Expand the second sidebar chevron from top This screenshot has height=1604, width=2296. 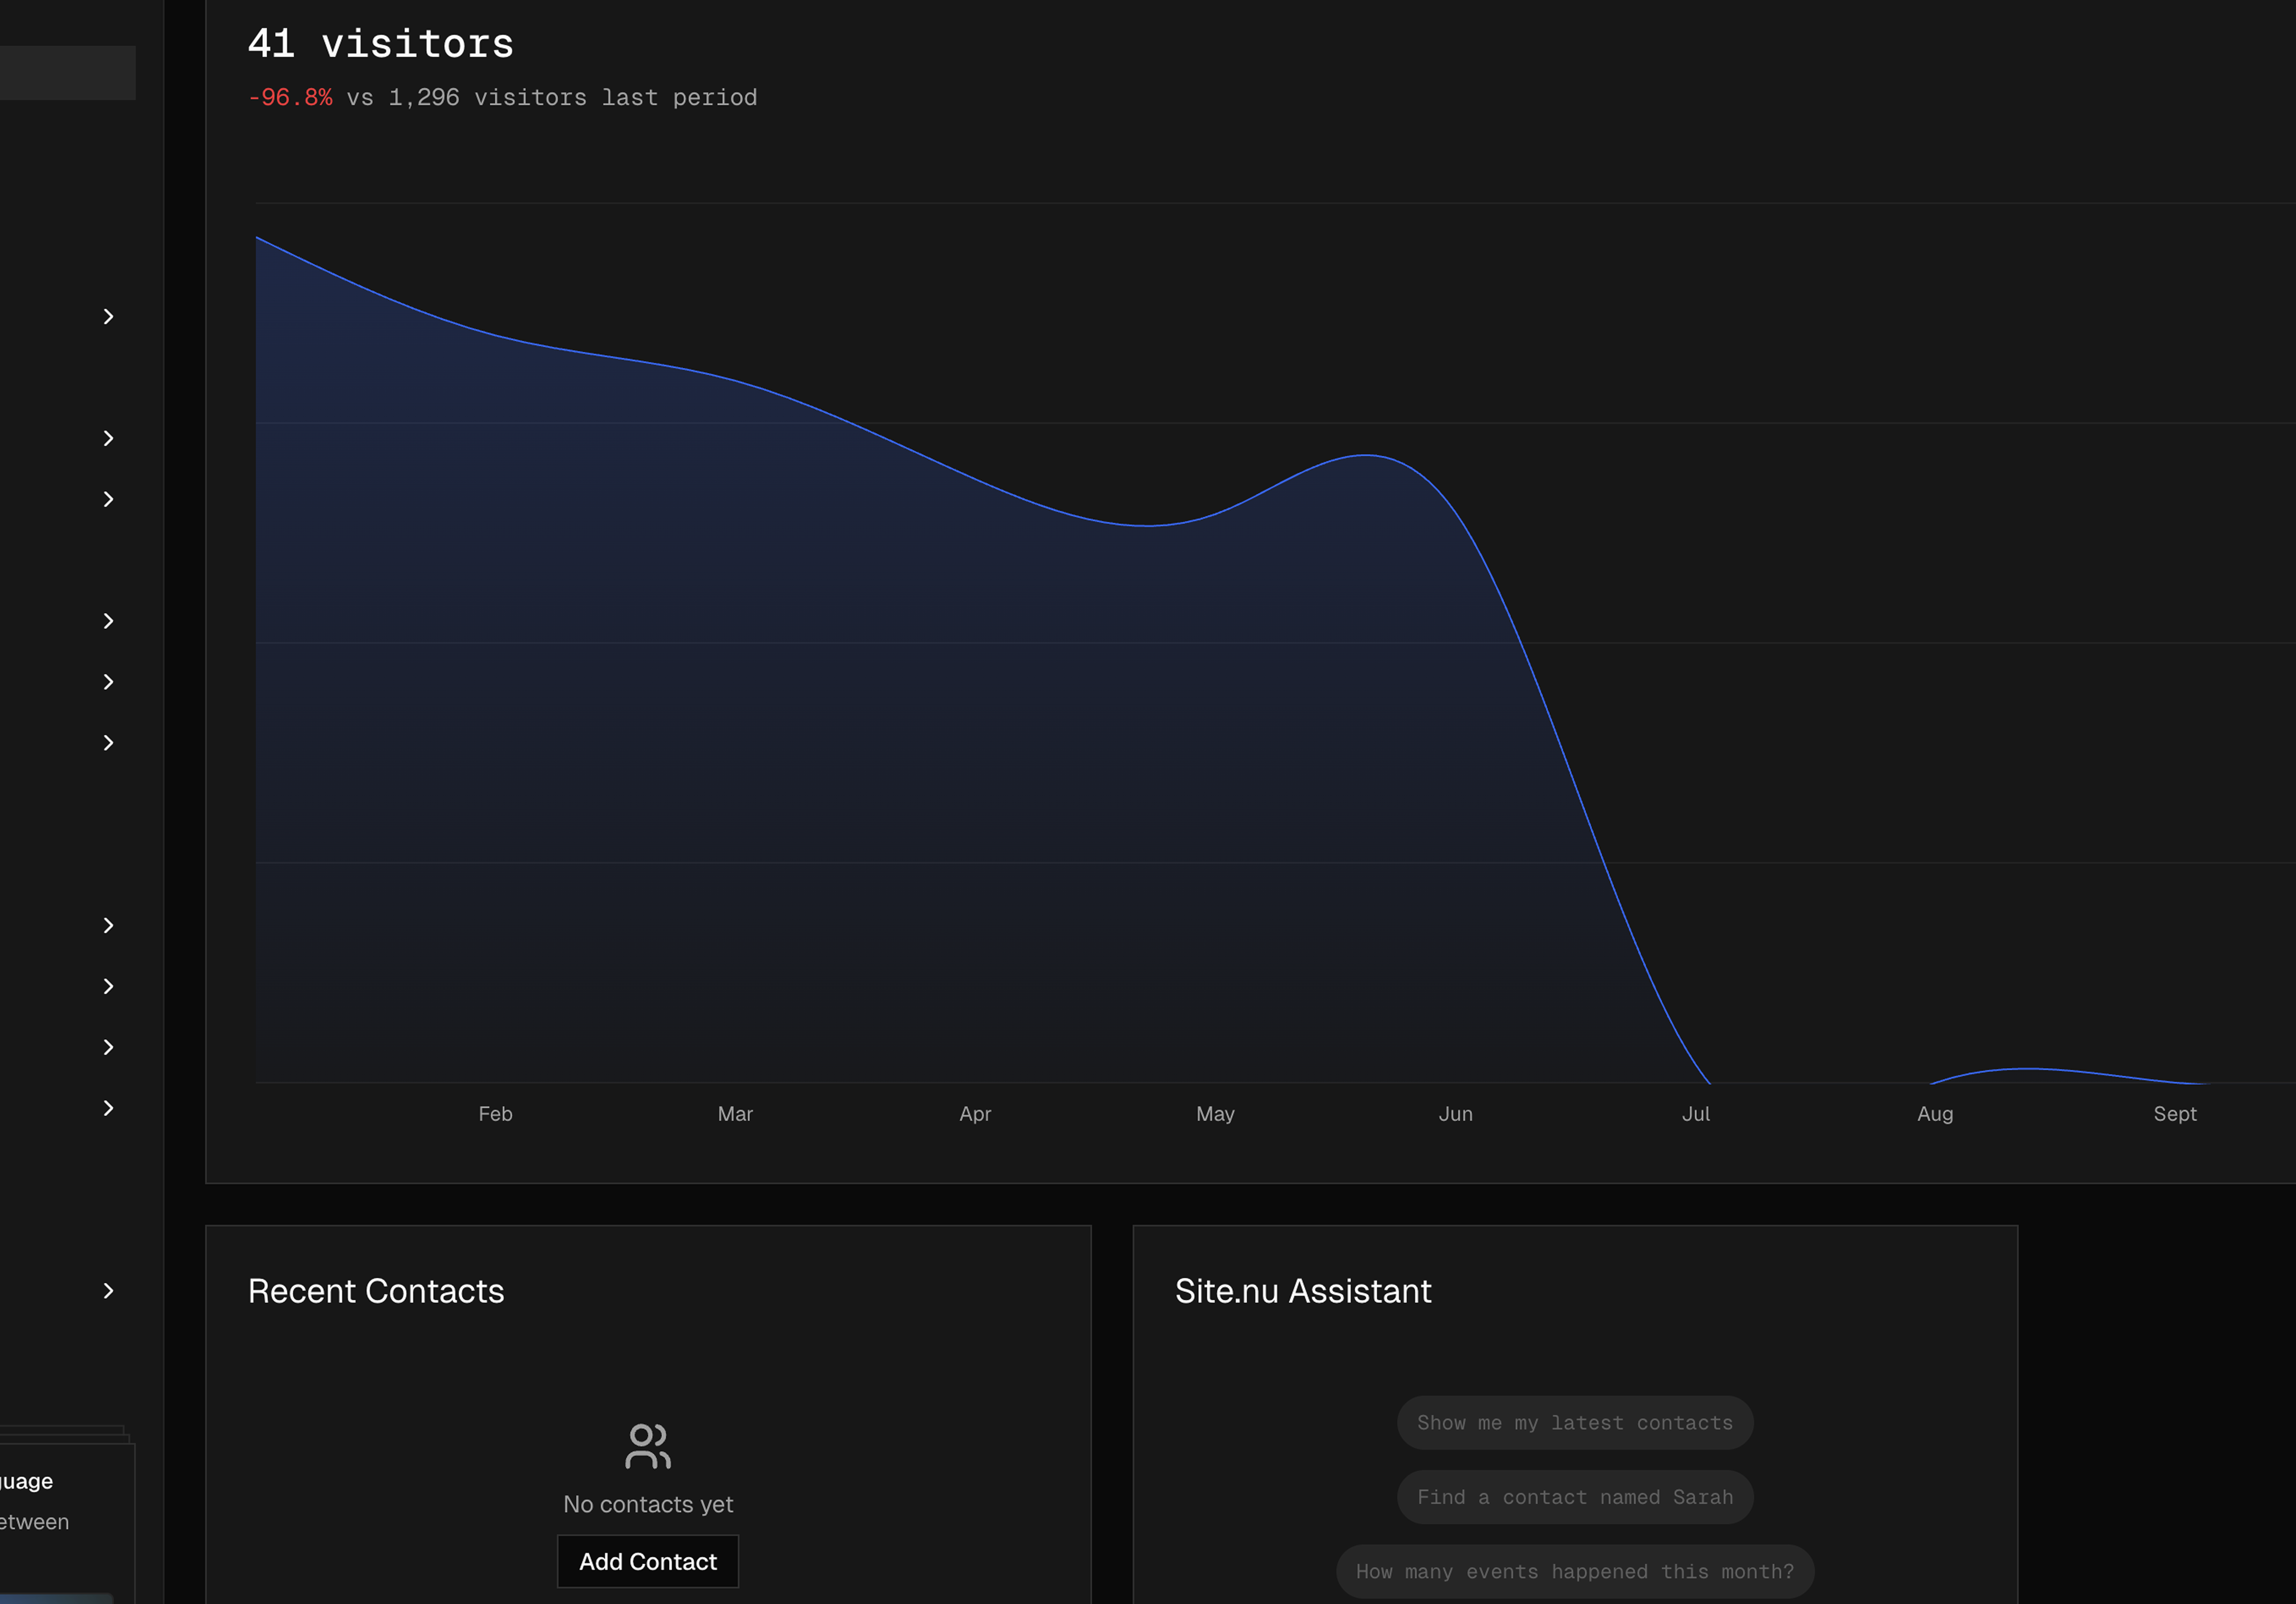coord(108,438)
